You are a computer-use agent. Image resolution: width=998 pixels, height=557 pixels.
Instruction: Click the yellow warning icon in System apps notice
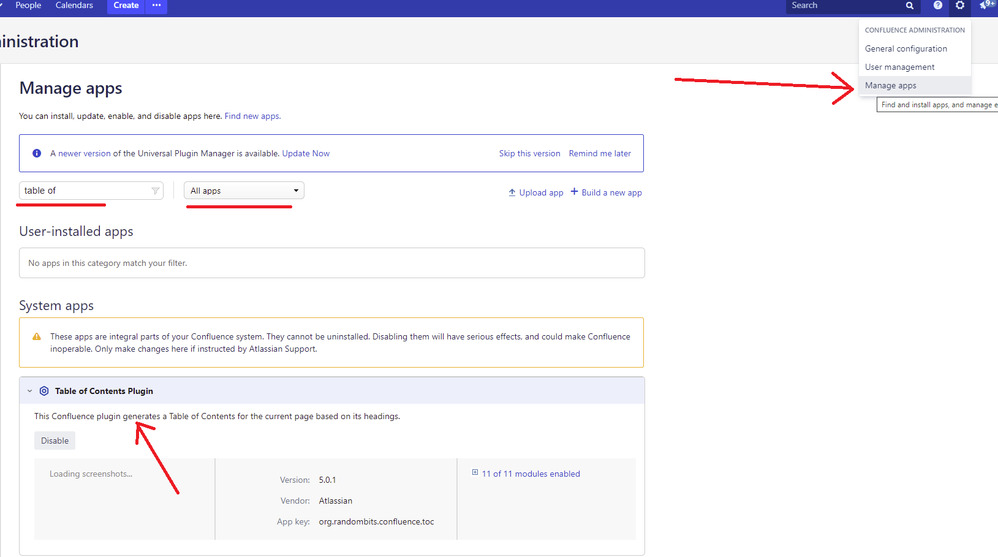pyautogui.click(x=37, y=337)
